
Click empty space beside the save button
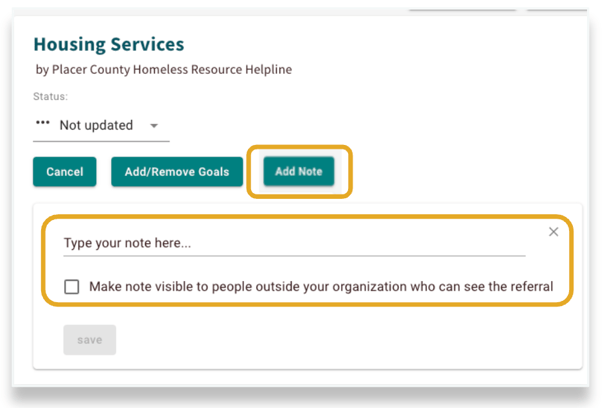point(300,340)
